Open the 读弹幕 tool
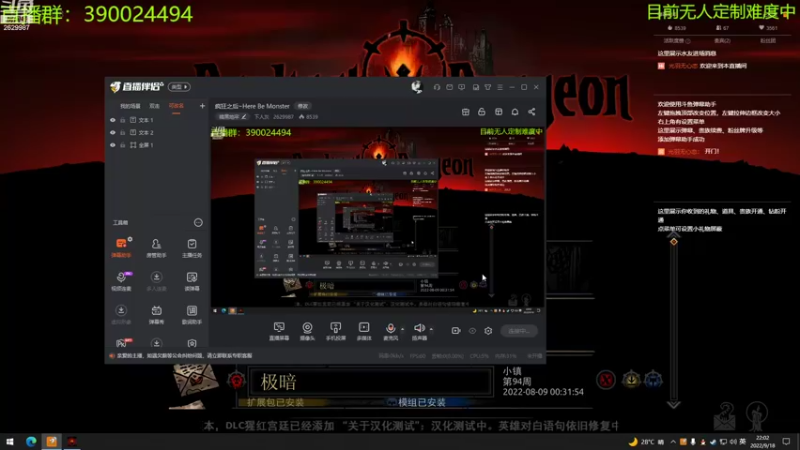Screen dimensions: 800x450 (x=192, y=281)
